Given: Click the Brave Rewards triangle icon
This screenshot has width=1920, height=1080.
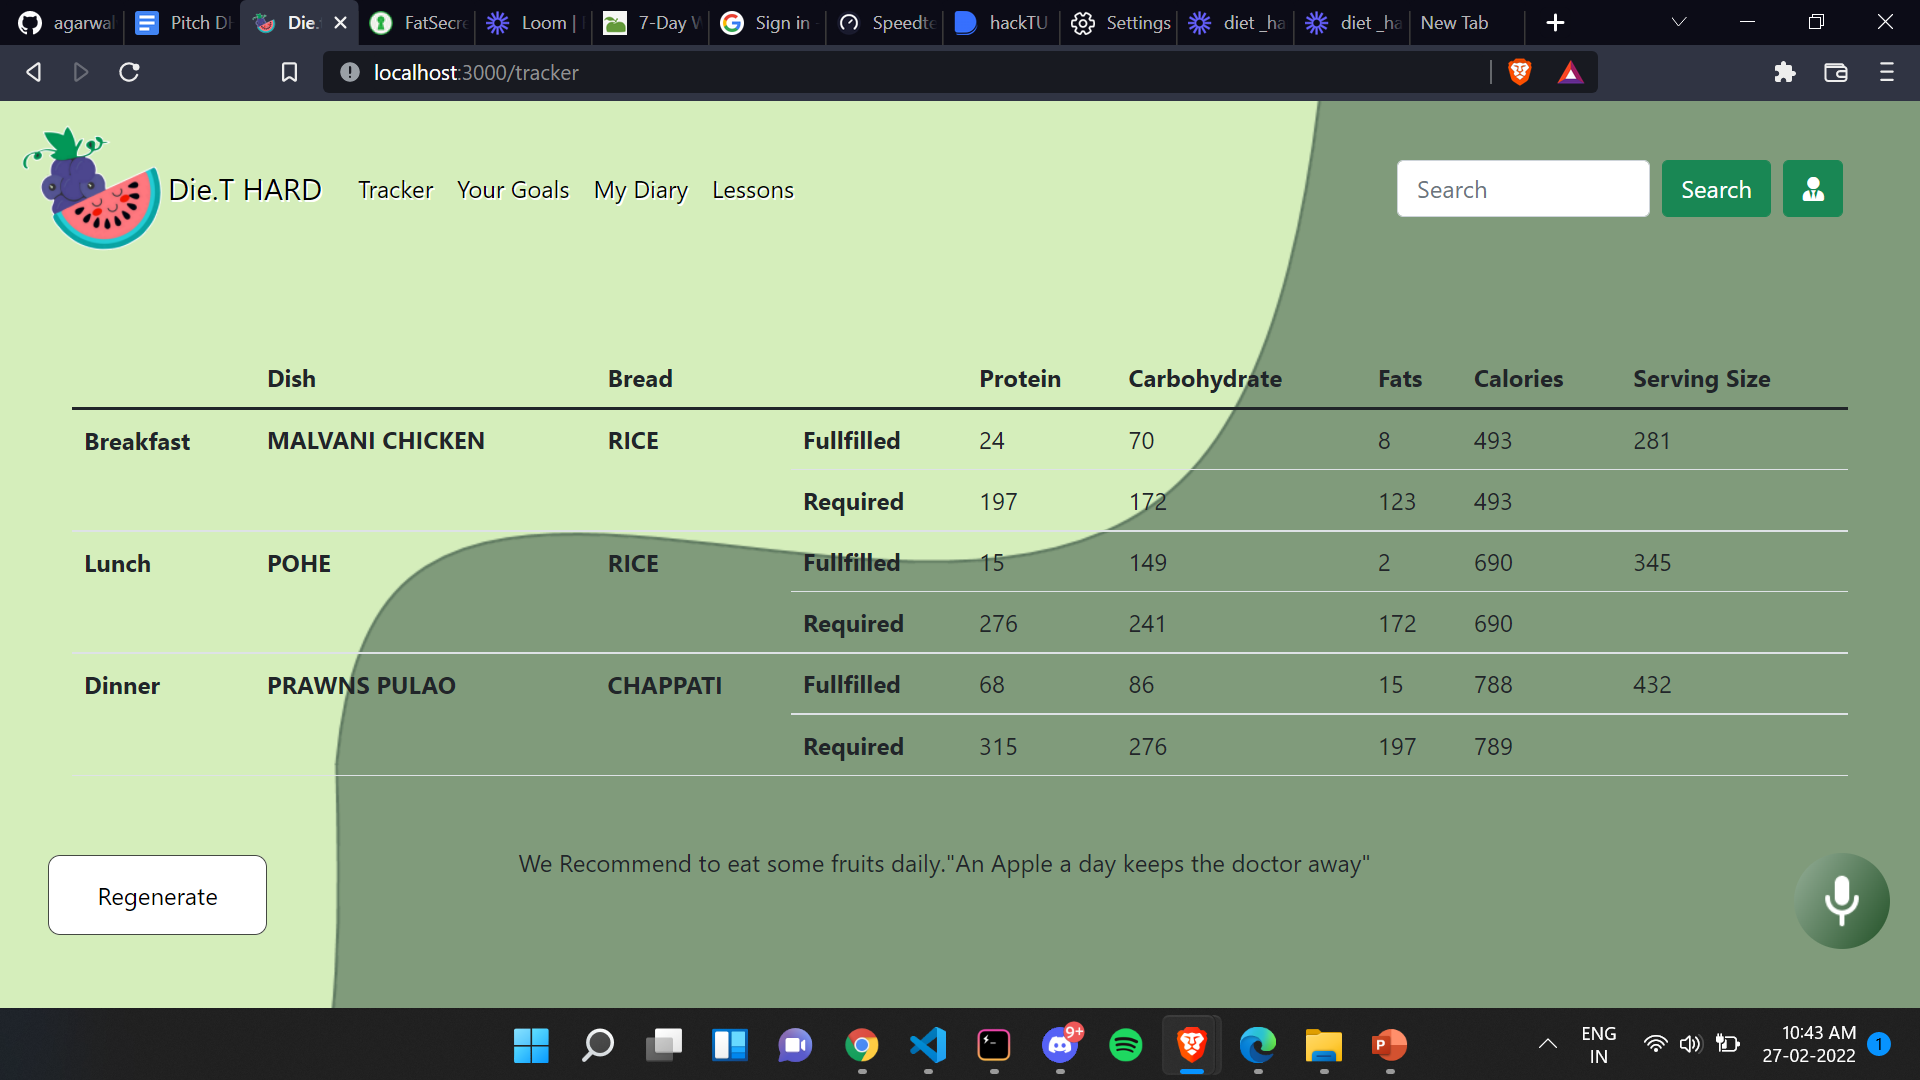Looking at the screenshot, I should [1570, 72].
